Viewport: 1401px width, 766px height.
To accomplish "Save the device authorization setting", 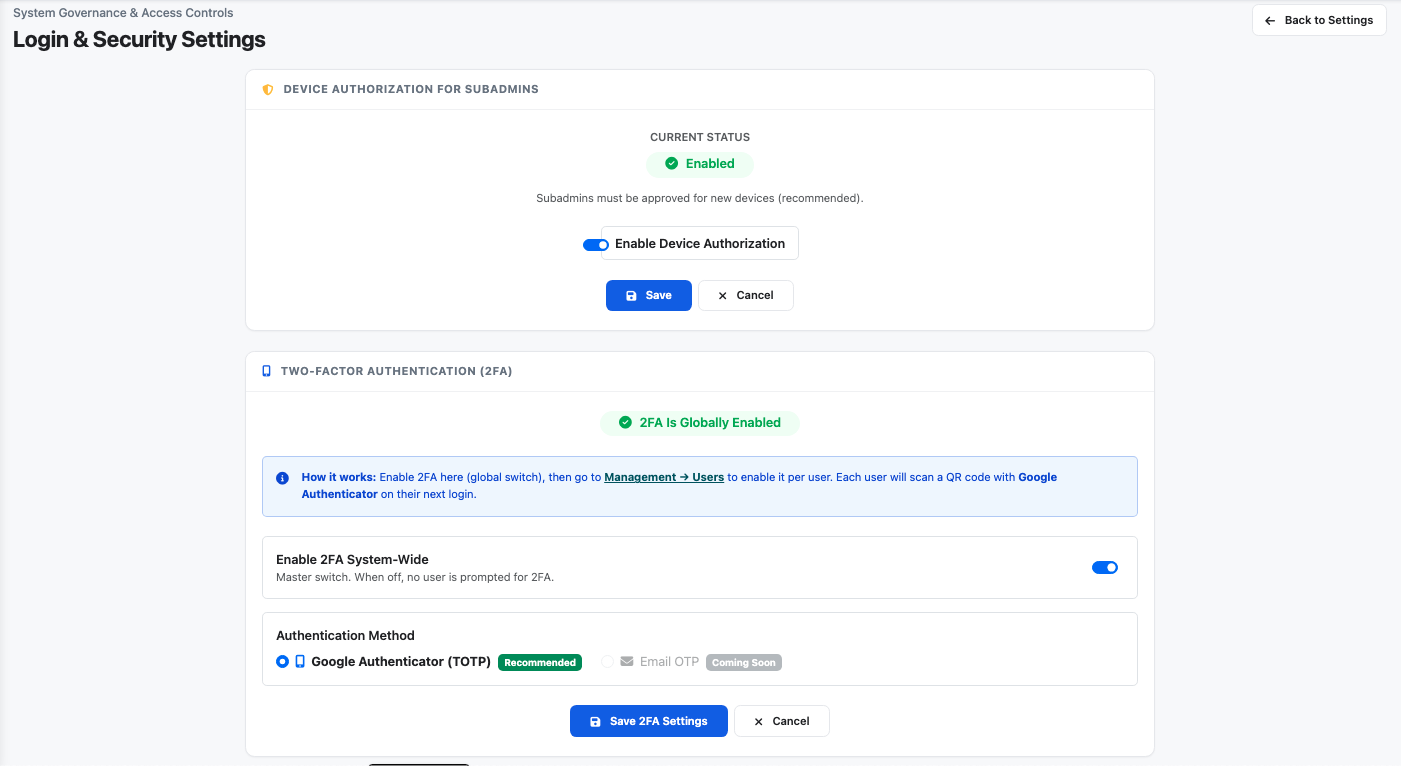I will pyautogui.click(x=649, y=295).
